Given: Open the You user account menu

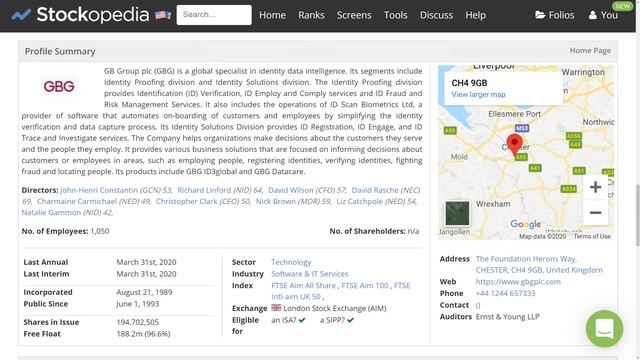Looking at the screenshot, I should (603, 15).
